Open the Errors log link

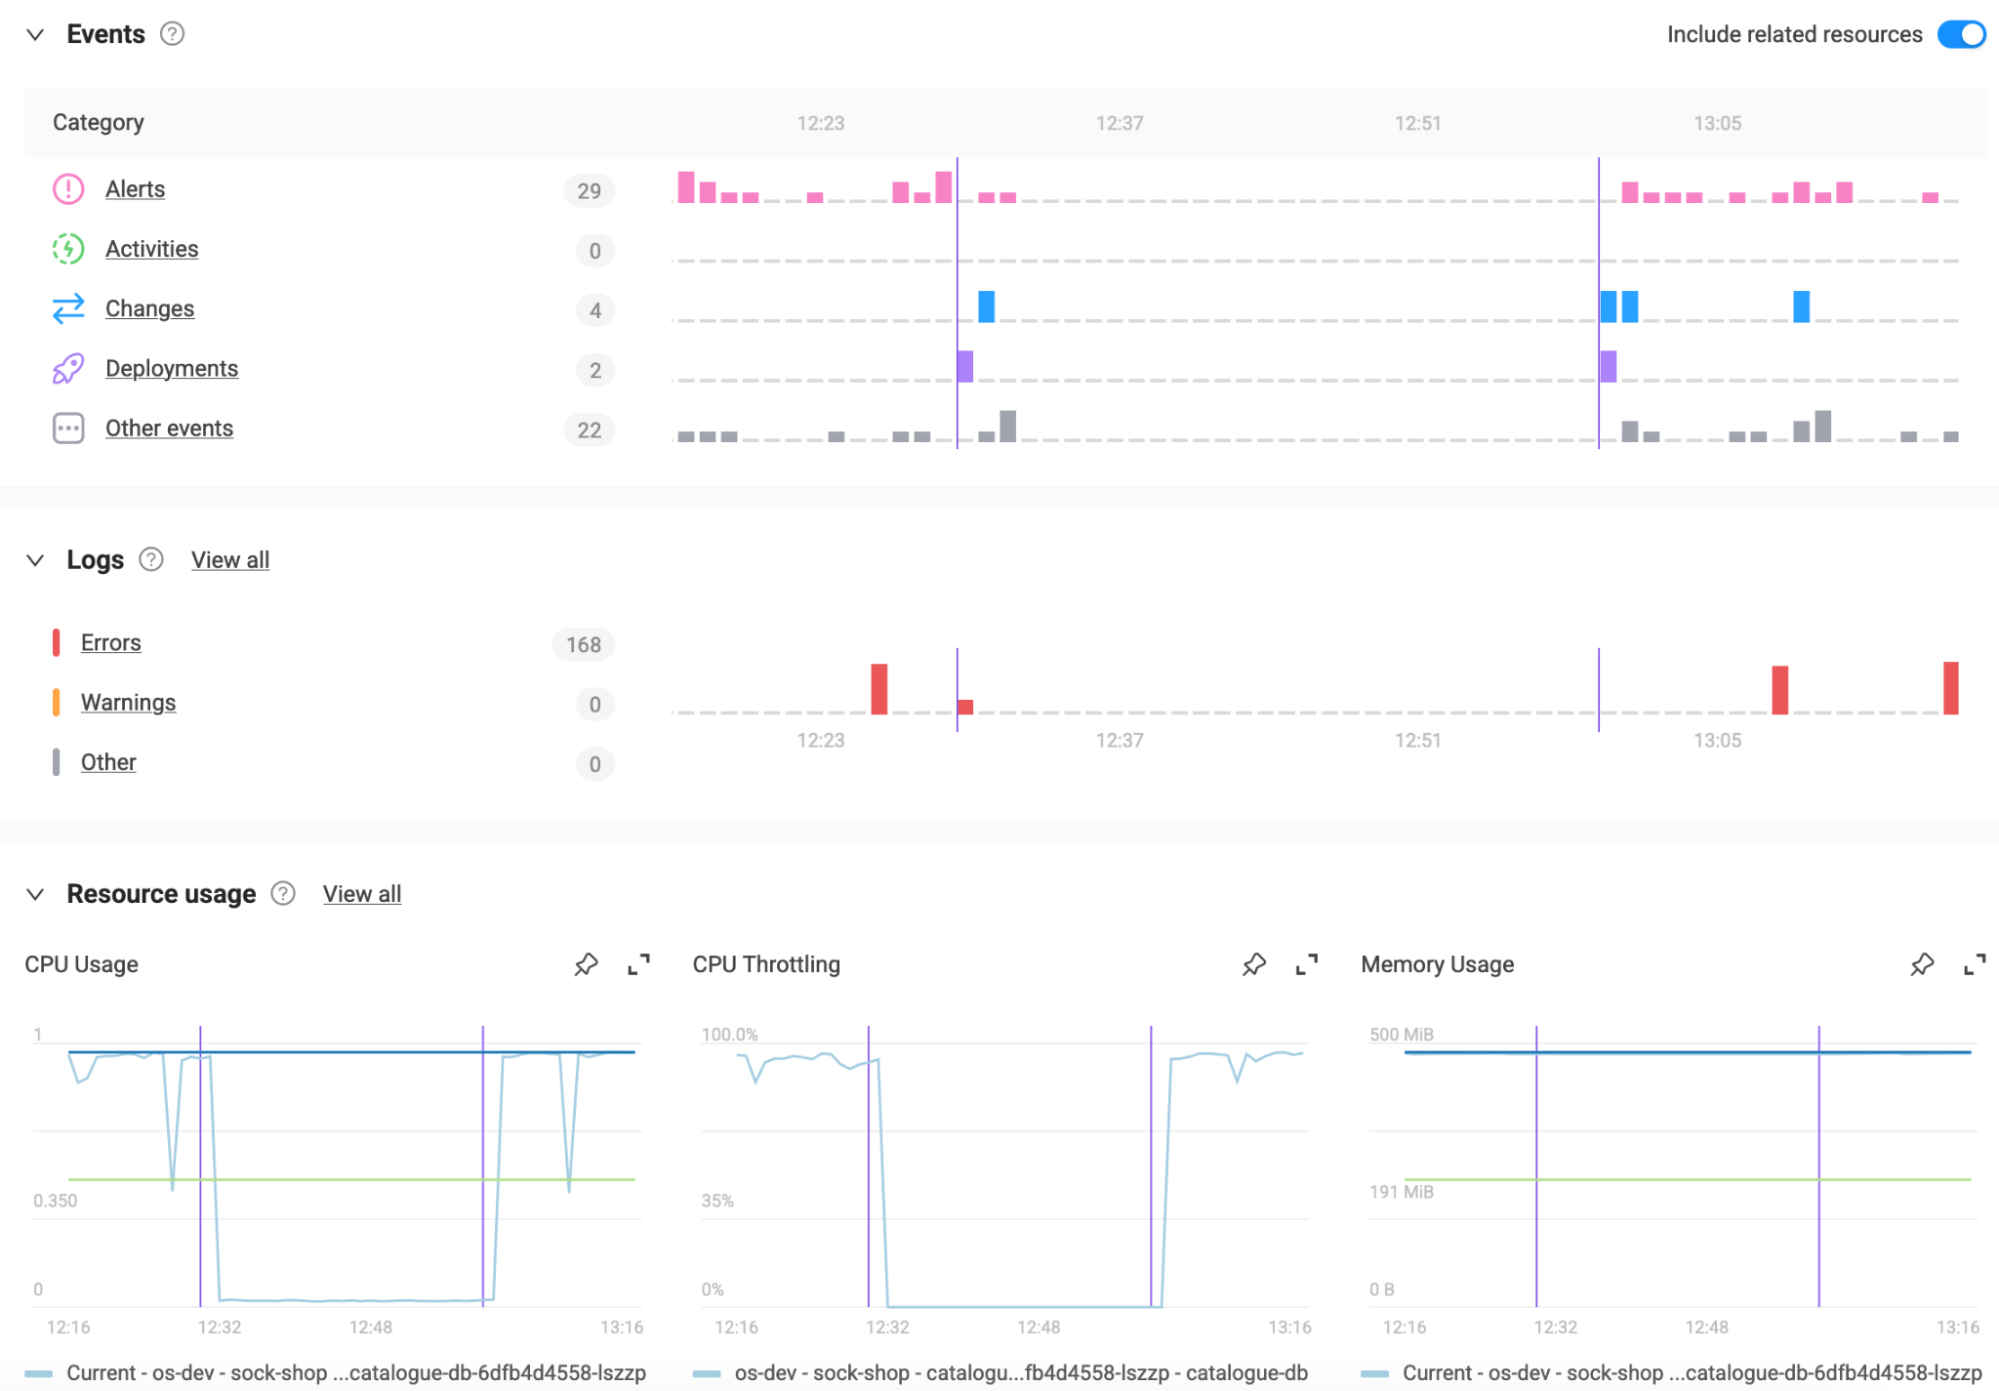111,643
